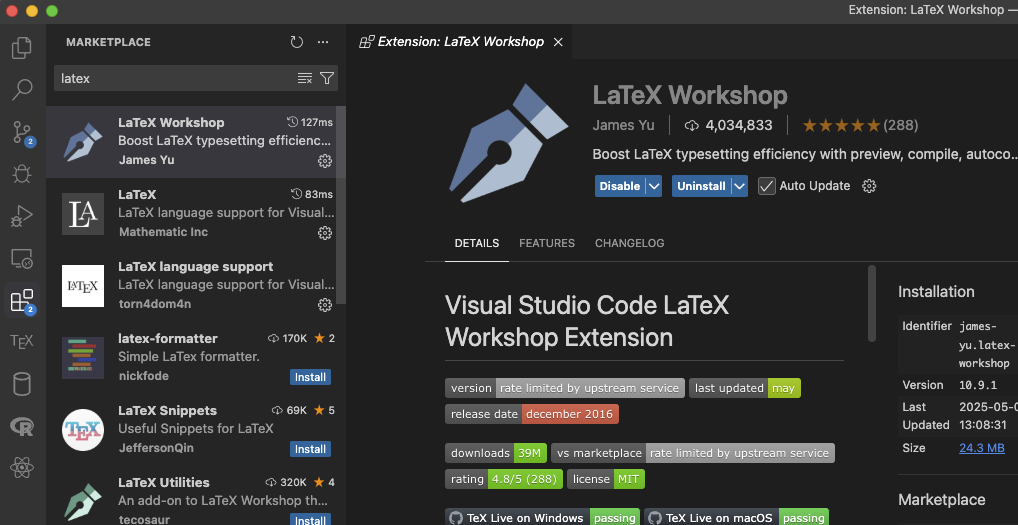
Task: Open the TeX sidebar view
Action: (x=22, y=342)
